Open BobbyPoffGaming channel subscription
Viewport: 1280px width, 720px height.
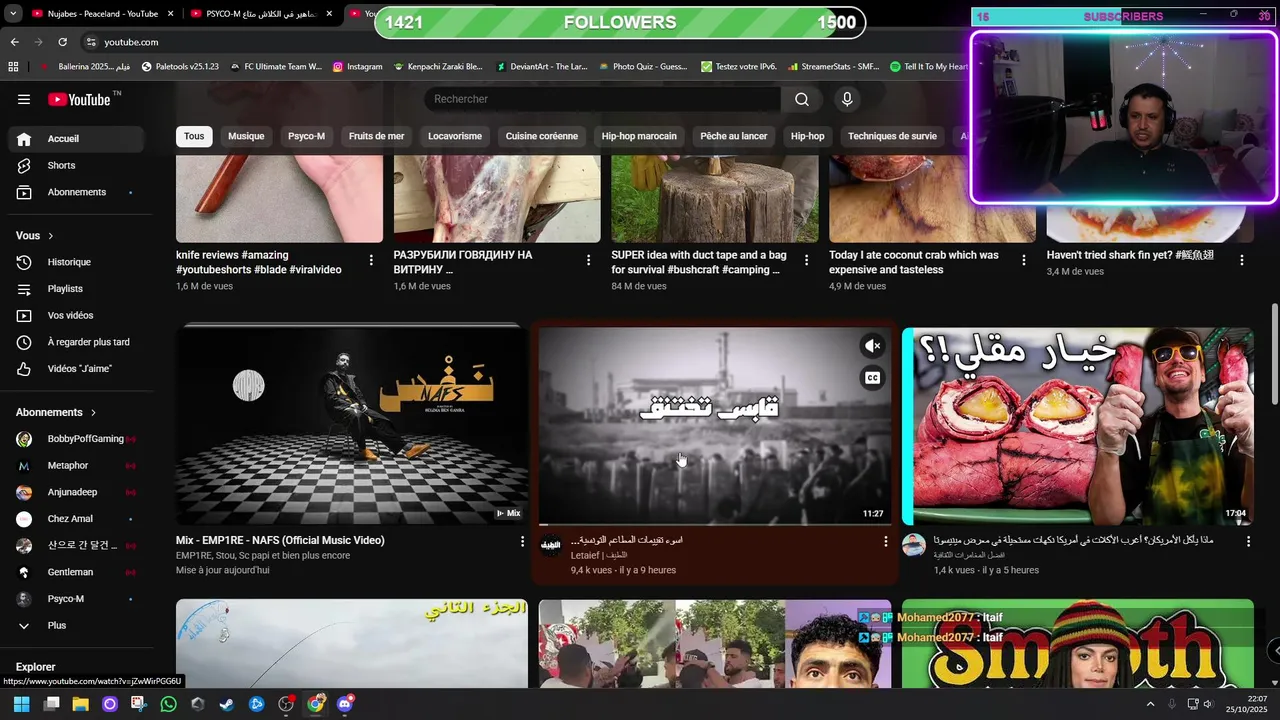coord(76,439)
